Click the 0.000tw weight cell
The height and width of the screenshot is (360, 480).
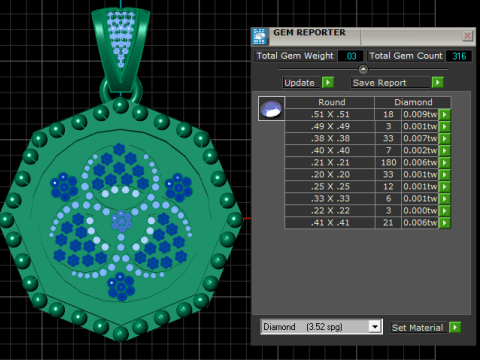click(420, 210)
